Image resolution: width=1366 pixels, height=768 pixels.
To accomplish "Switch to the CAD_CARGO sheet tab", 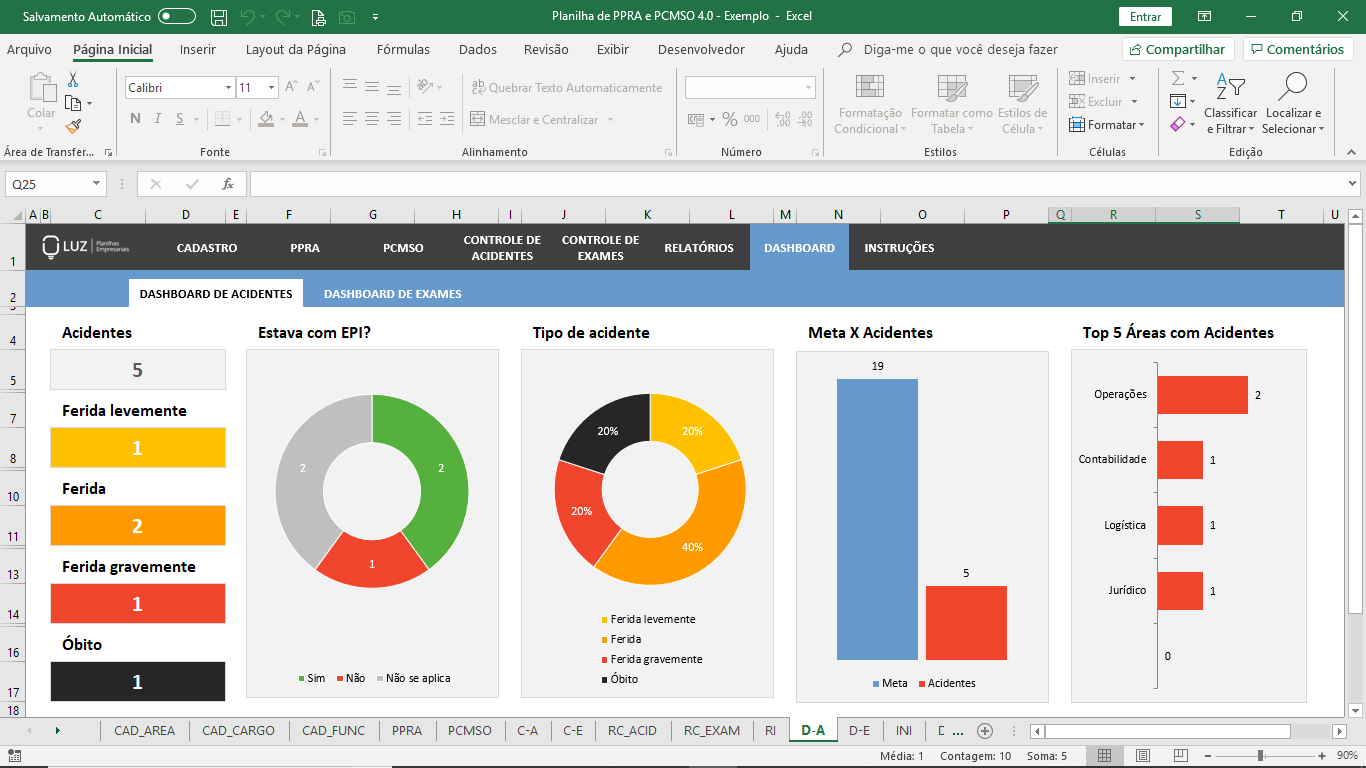I will click(x=238, y=731).
